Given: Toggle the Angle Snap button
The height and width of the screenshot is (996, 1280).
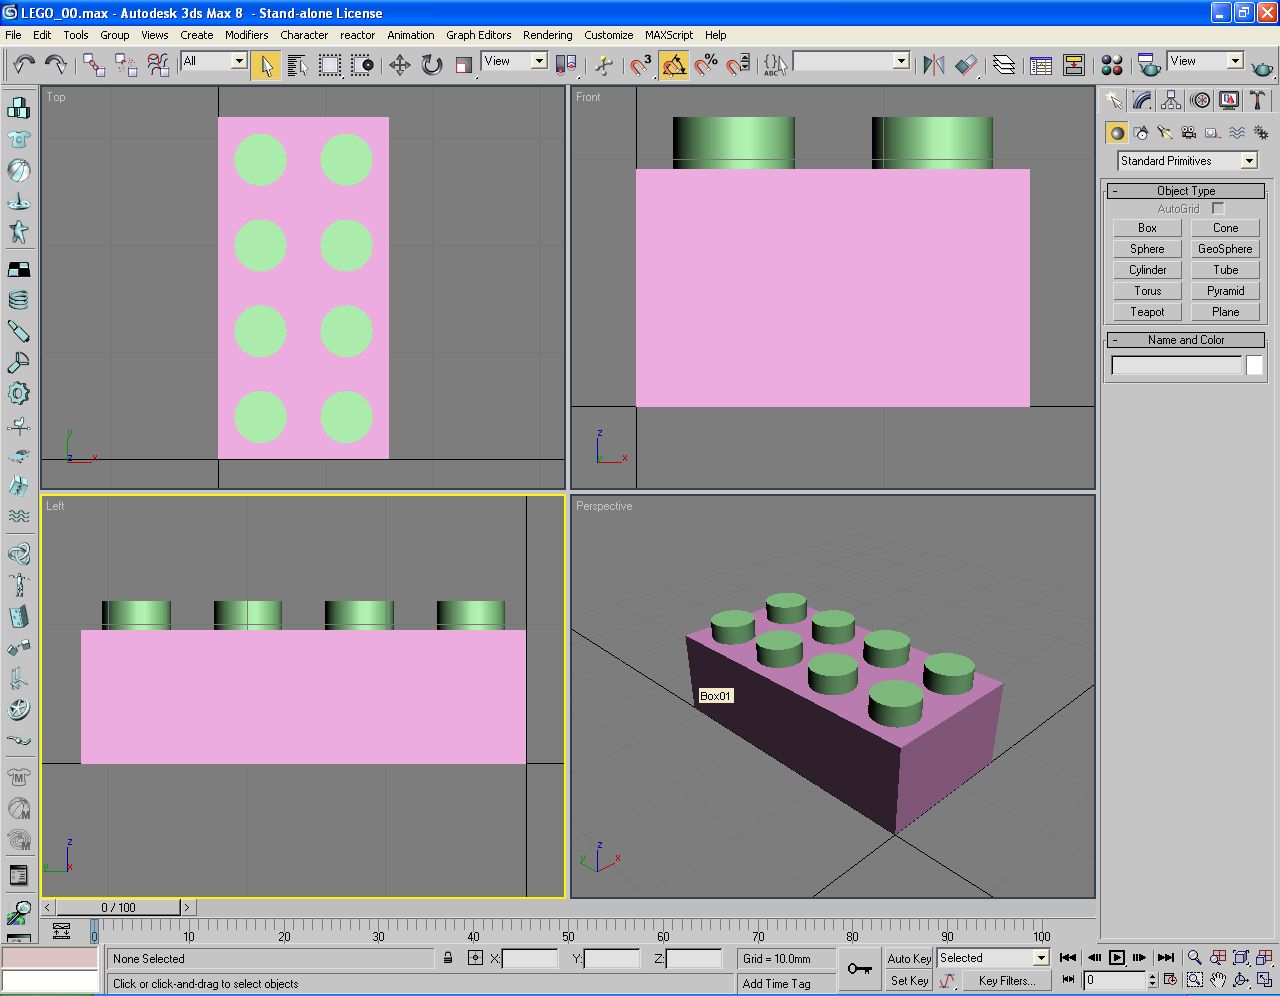Looking at the screenshot, I should point(674,66).
